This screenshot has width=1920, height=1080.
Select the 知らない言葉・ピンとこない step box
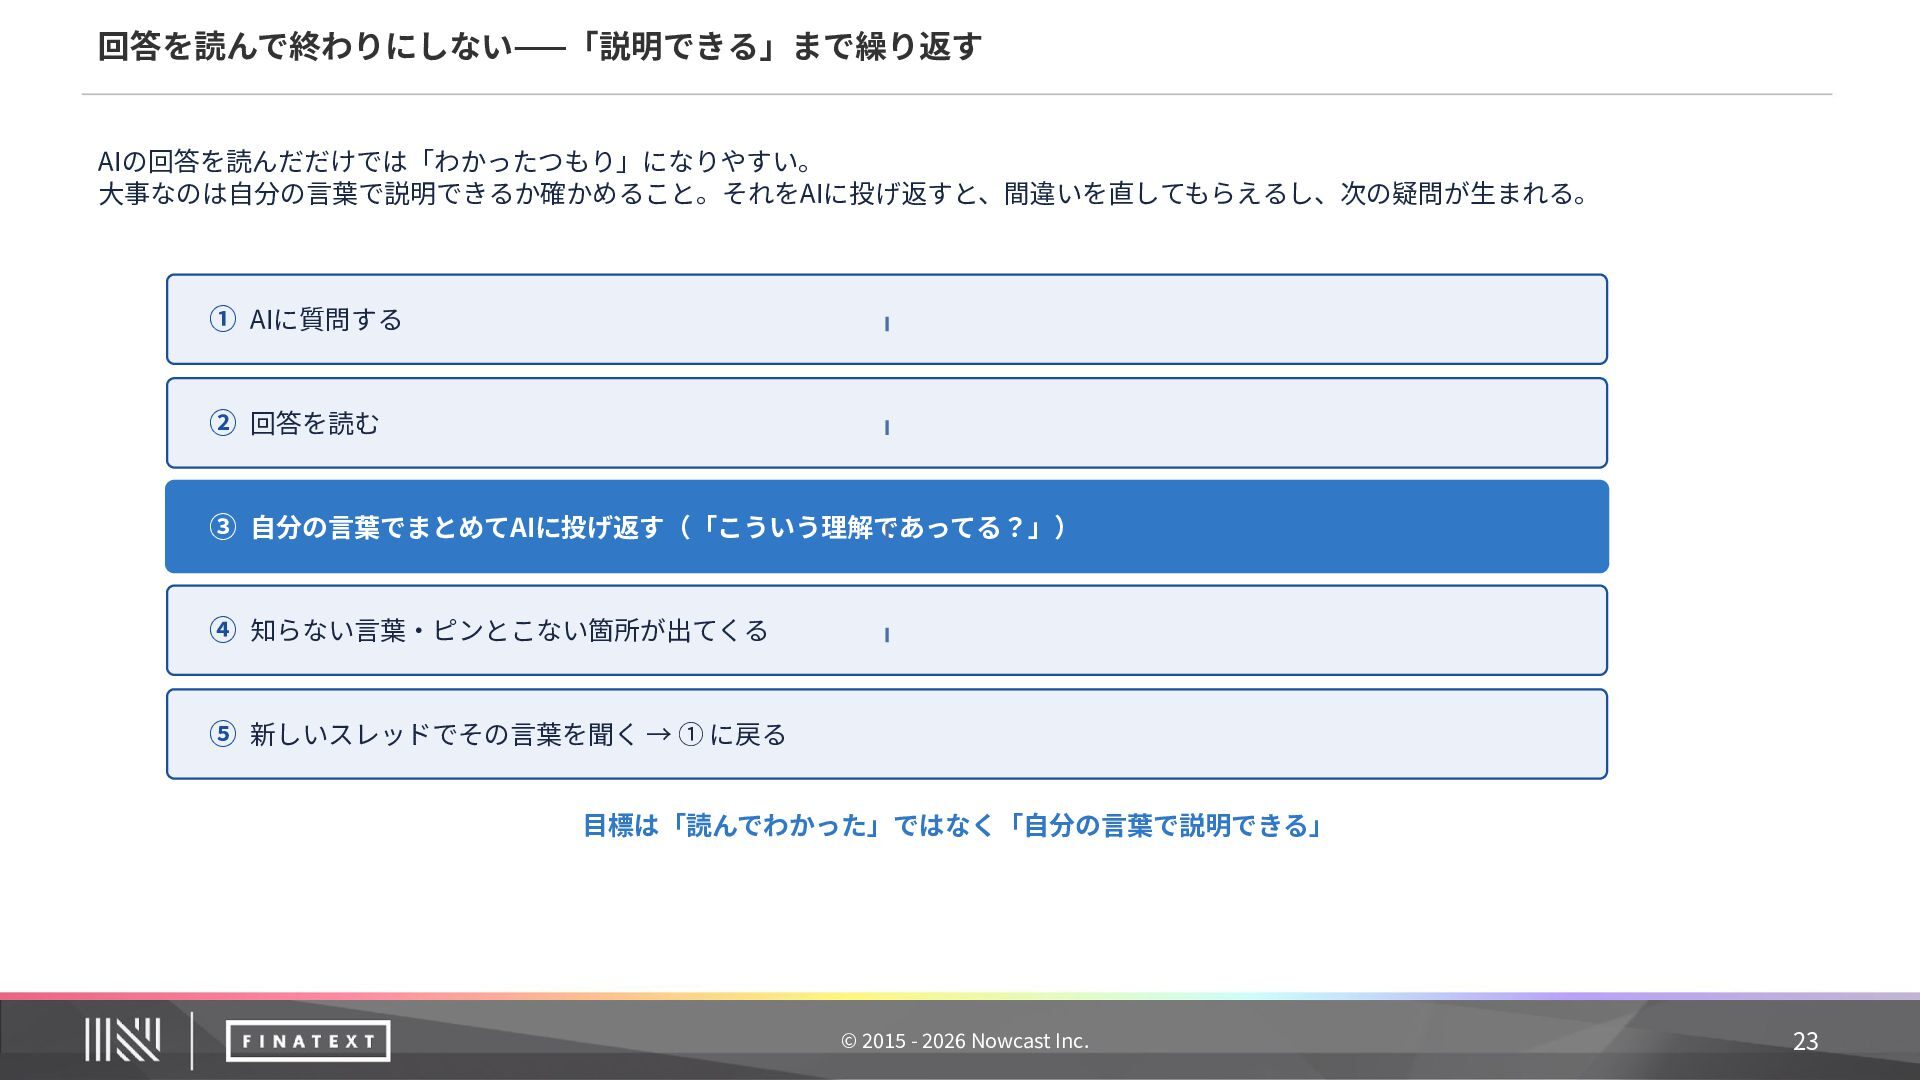point(887,630)
